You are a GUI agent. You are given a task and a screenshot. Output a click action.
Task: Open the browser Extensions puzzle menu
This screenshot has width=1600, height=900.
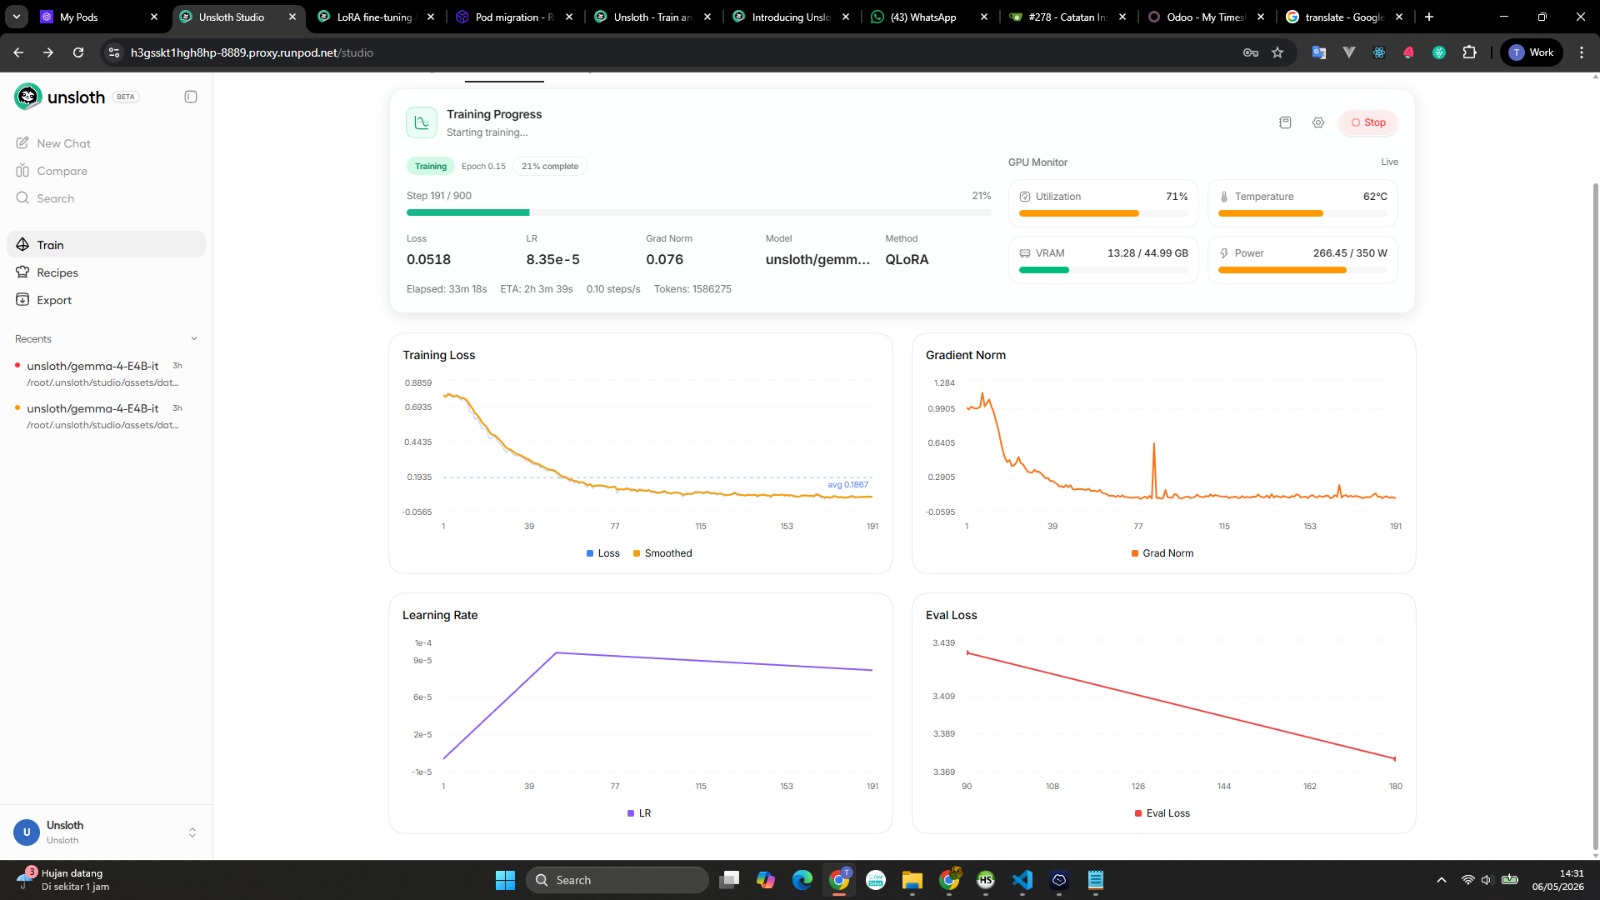(1469, 52)
